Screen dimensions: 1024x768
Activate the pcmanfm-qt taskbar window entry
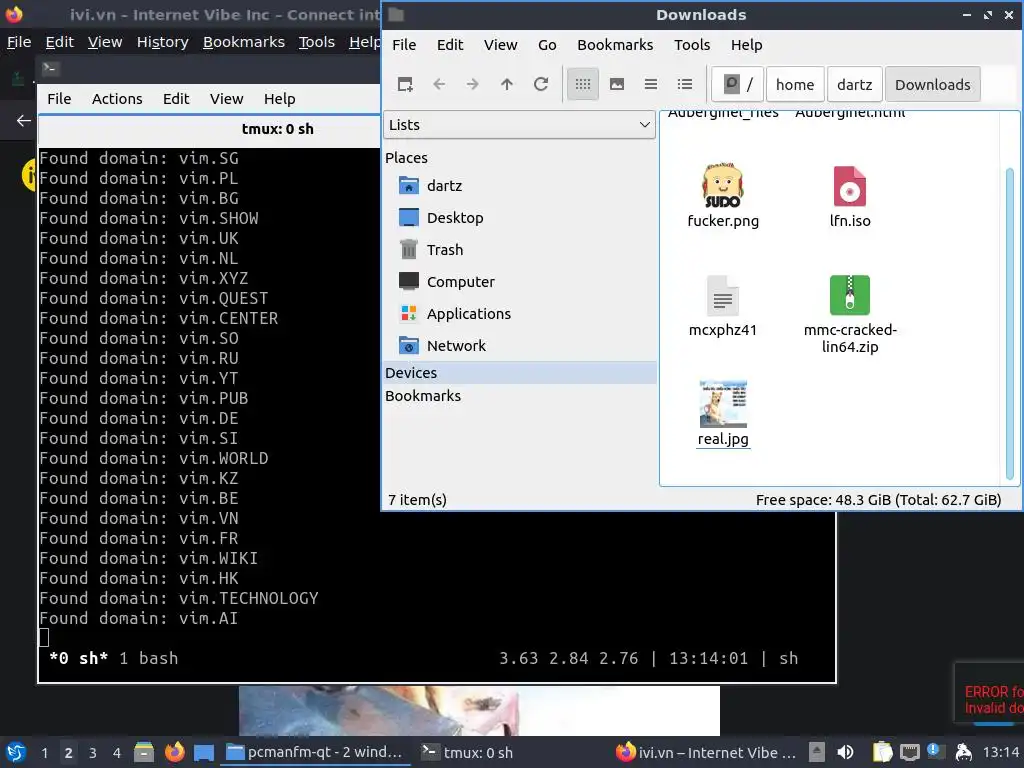[x=315, y=752]
